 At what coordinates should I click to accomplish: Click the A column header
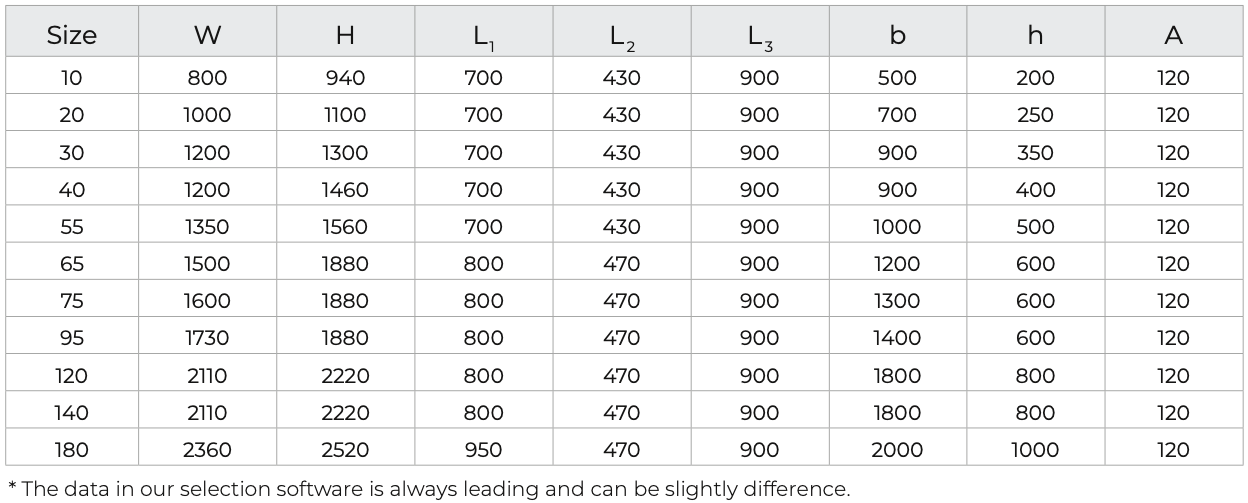pos(1173,36)
